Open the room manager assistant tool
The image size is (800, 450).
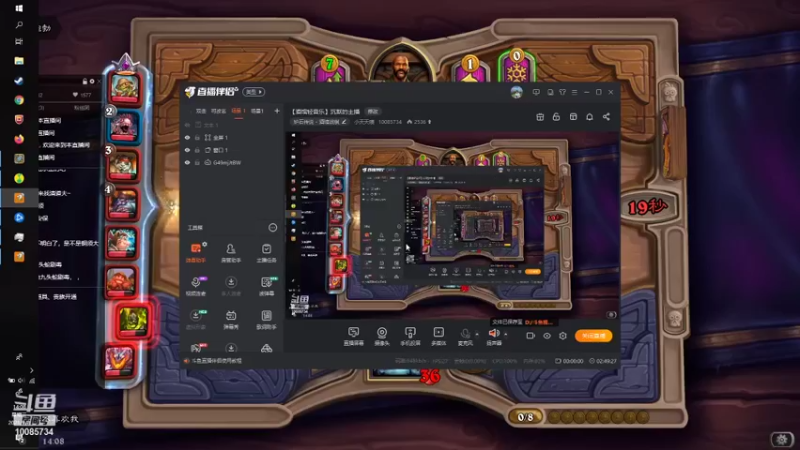tap(231, 253)
